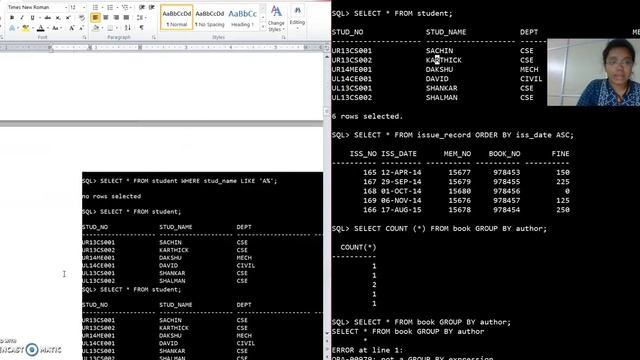640x360 pixels.
Task: Click the Bullets list icon
Action: [95, 7]
